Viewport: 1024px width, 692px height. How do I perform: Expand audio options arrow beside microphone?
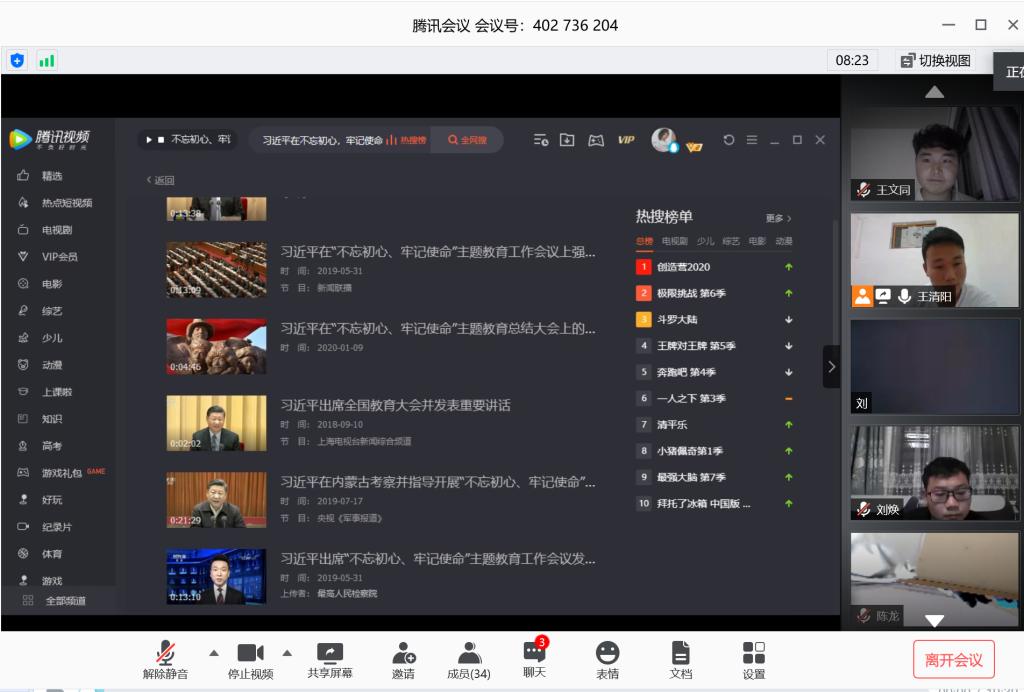click(213, 653)
